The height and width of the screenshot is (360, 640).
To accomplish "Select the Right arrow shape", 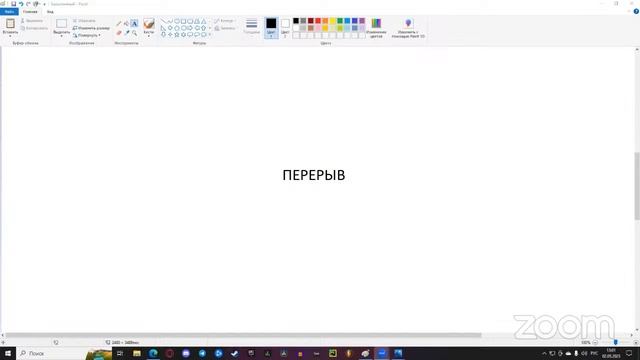I will pos(190,28).
